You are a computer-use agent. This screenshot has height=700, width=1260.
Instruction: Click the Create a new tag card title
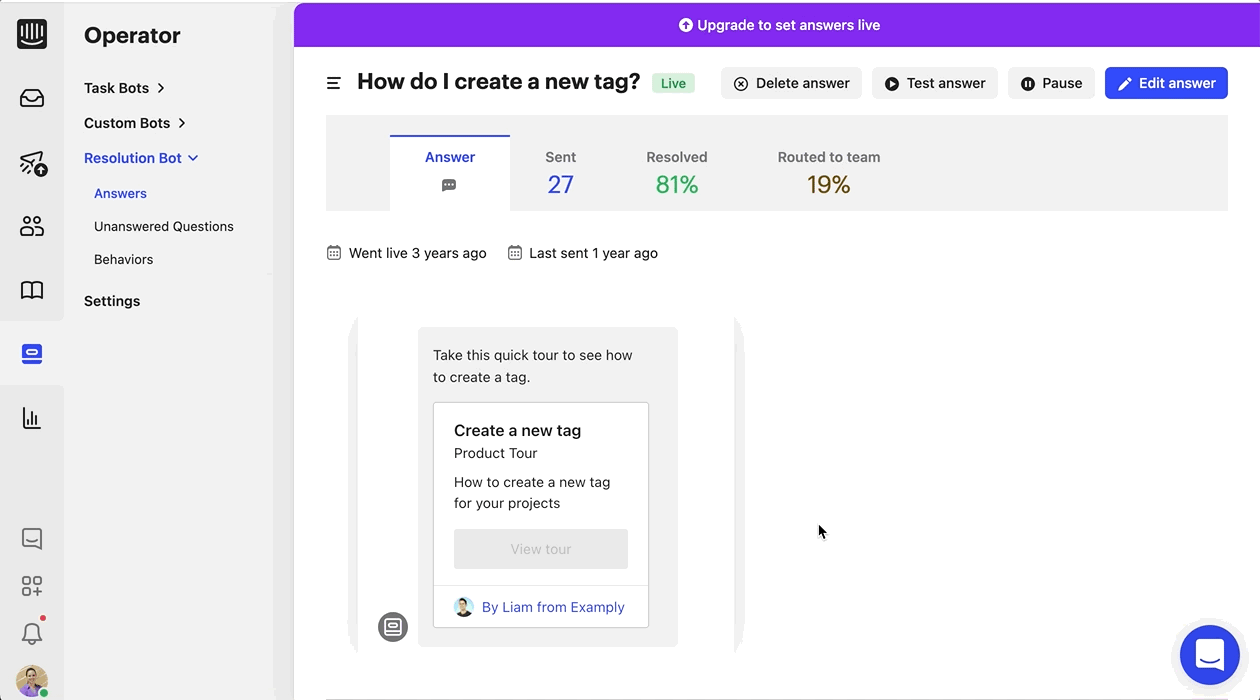pyautogui.click(x=517, y=431)
